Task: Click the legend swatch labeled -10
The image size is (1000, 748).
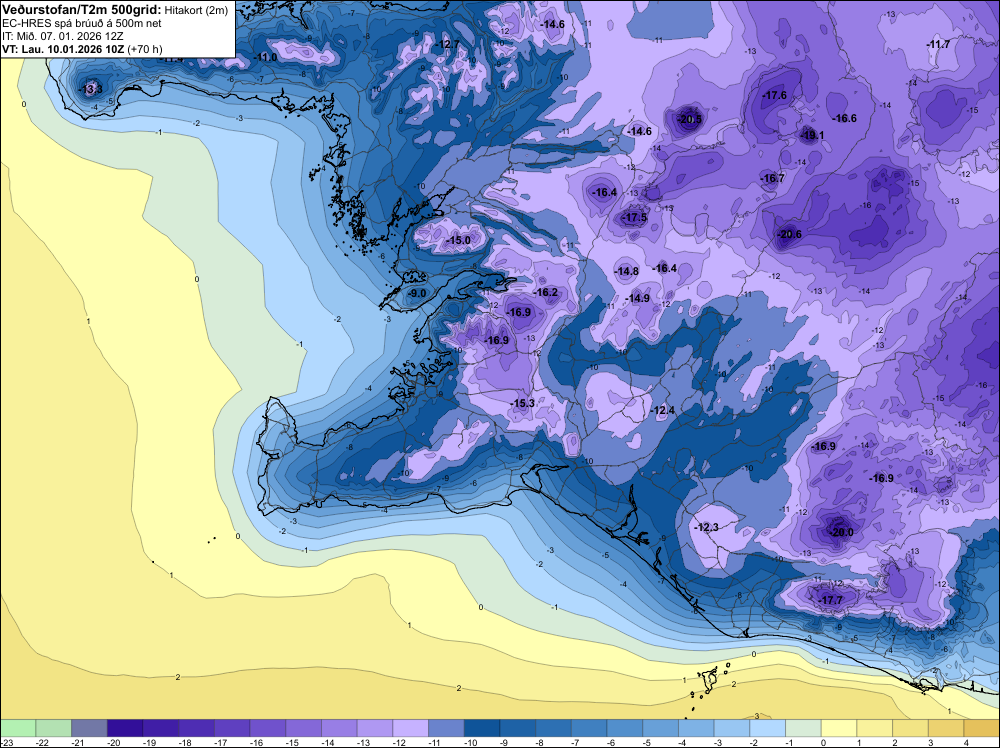Action: 482,728
